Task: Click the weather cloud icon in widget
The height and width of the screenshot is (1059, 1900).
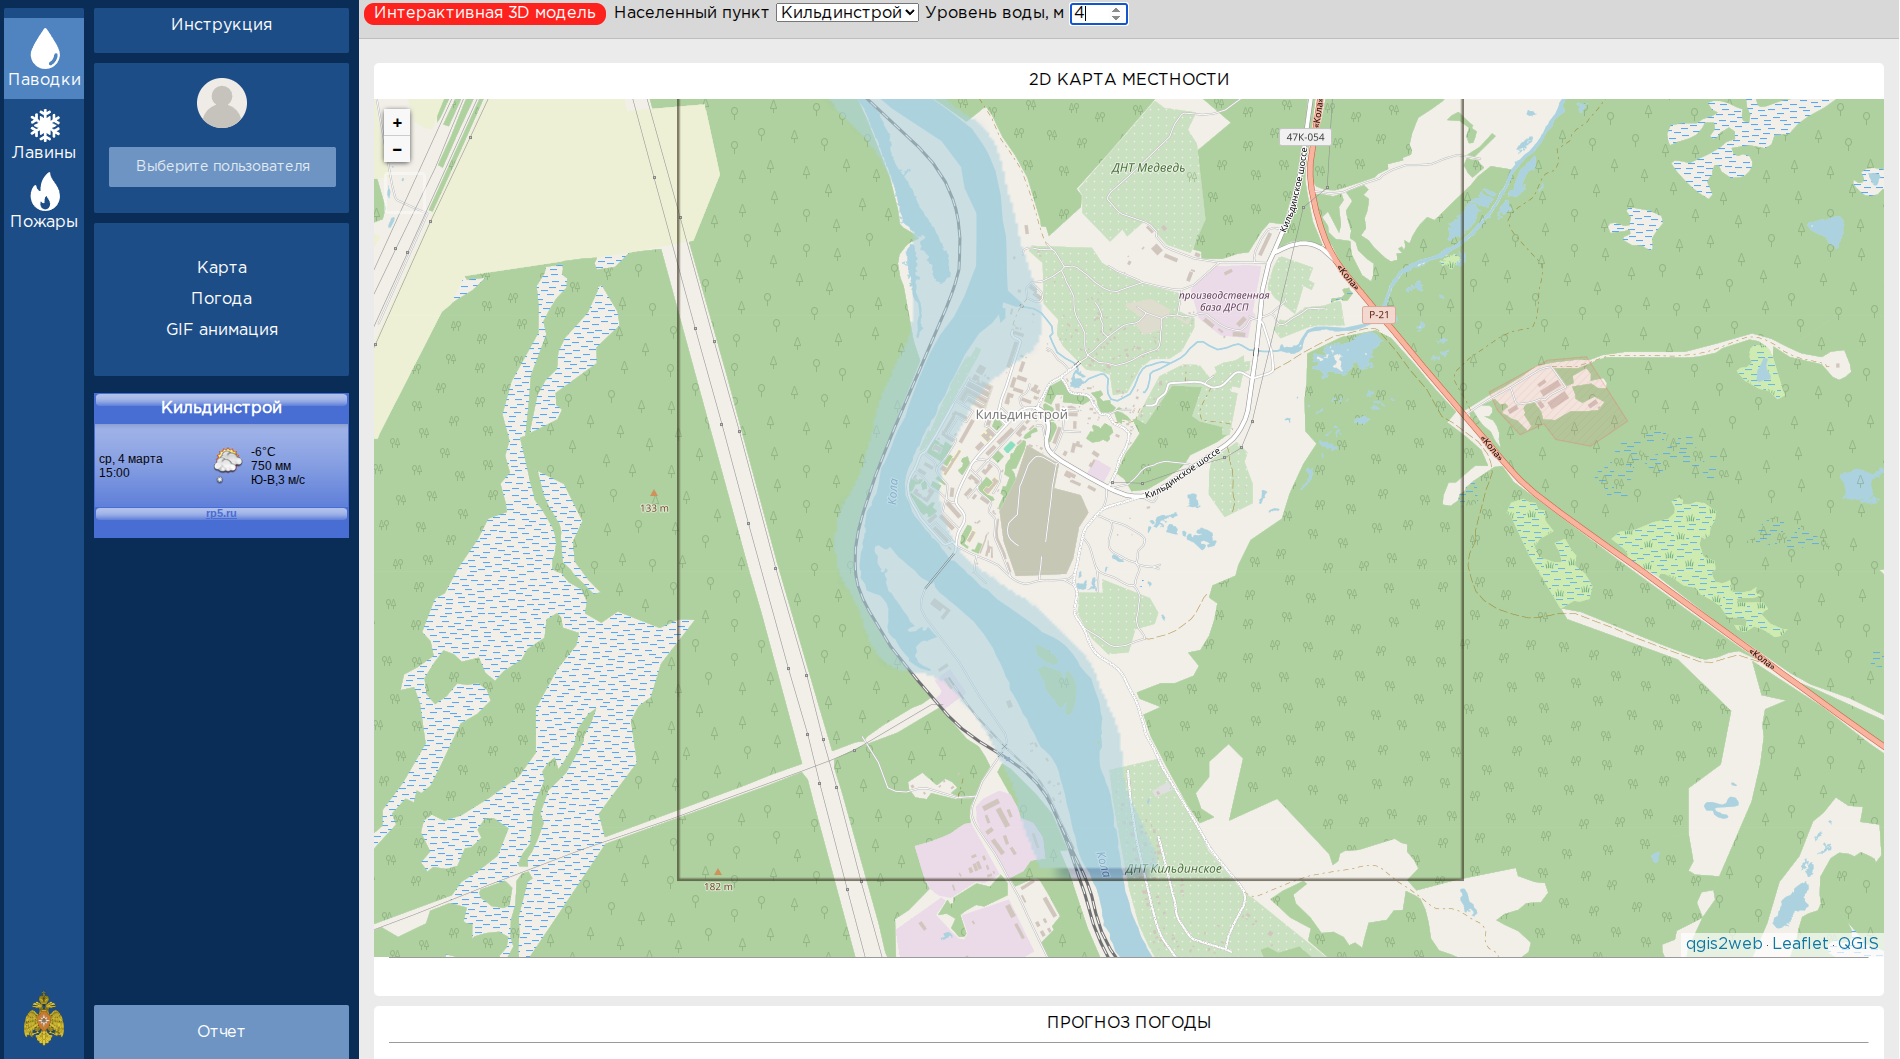Action: pos(227,462)
